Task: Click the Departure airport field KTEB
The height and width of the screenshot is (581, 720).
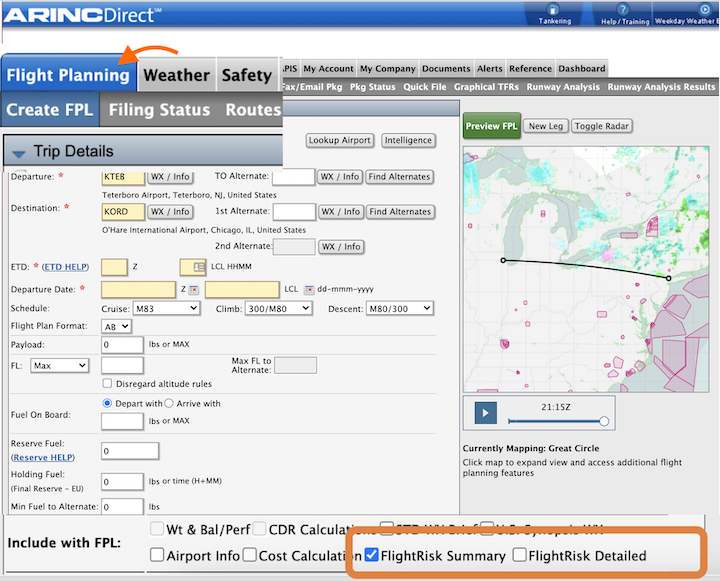Action: 123,176
